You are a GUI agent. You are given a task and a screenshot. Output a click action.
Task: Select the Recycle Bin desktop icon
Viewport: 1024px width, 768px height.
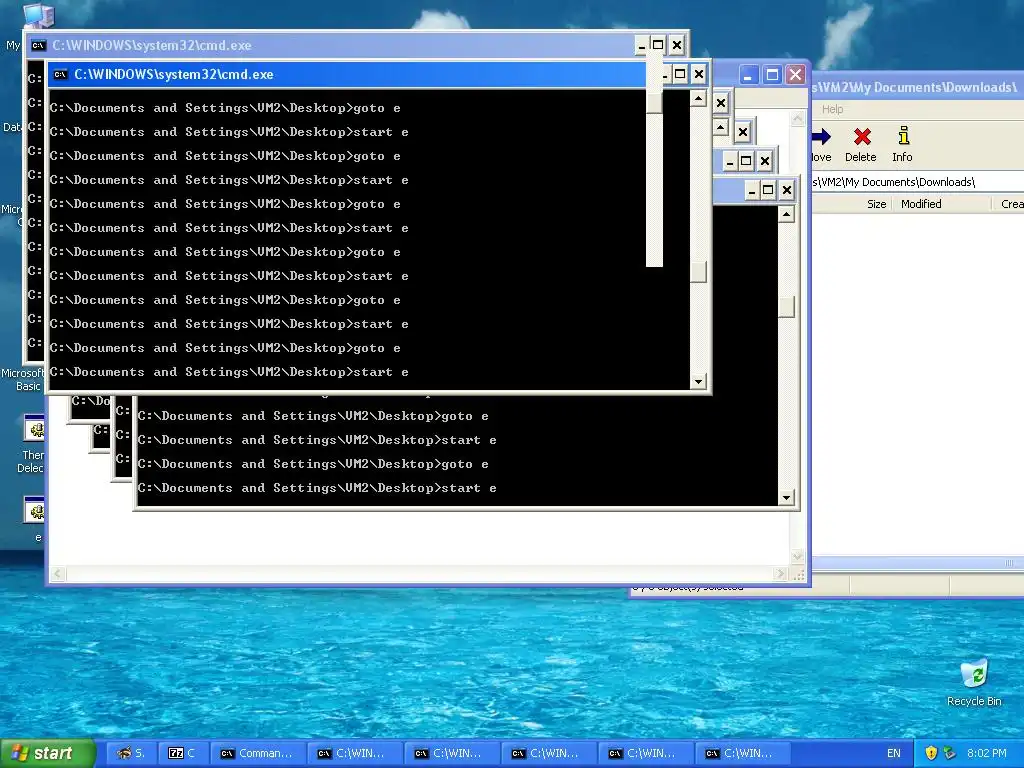tap(974, 684)
